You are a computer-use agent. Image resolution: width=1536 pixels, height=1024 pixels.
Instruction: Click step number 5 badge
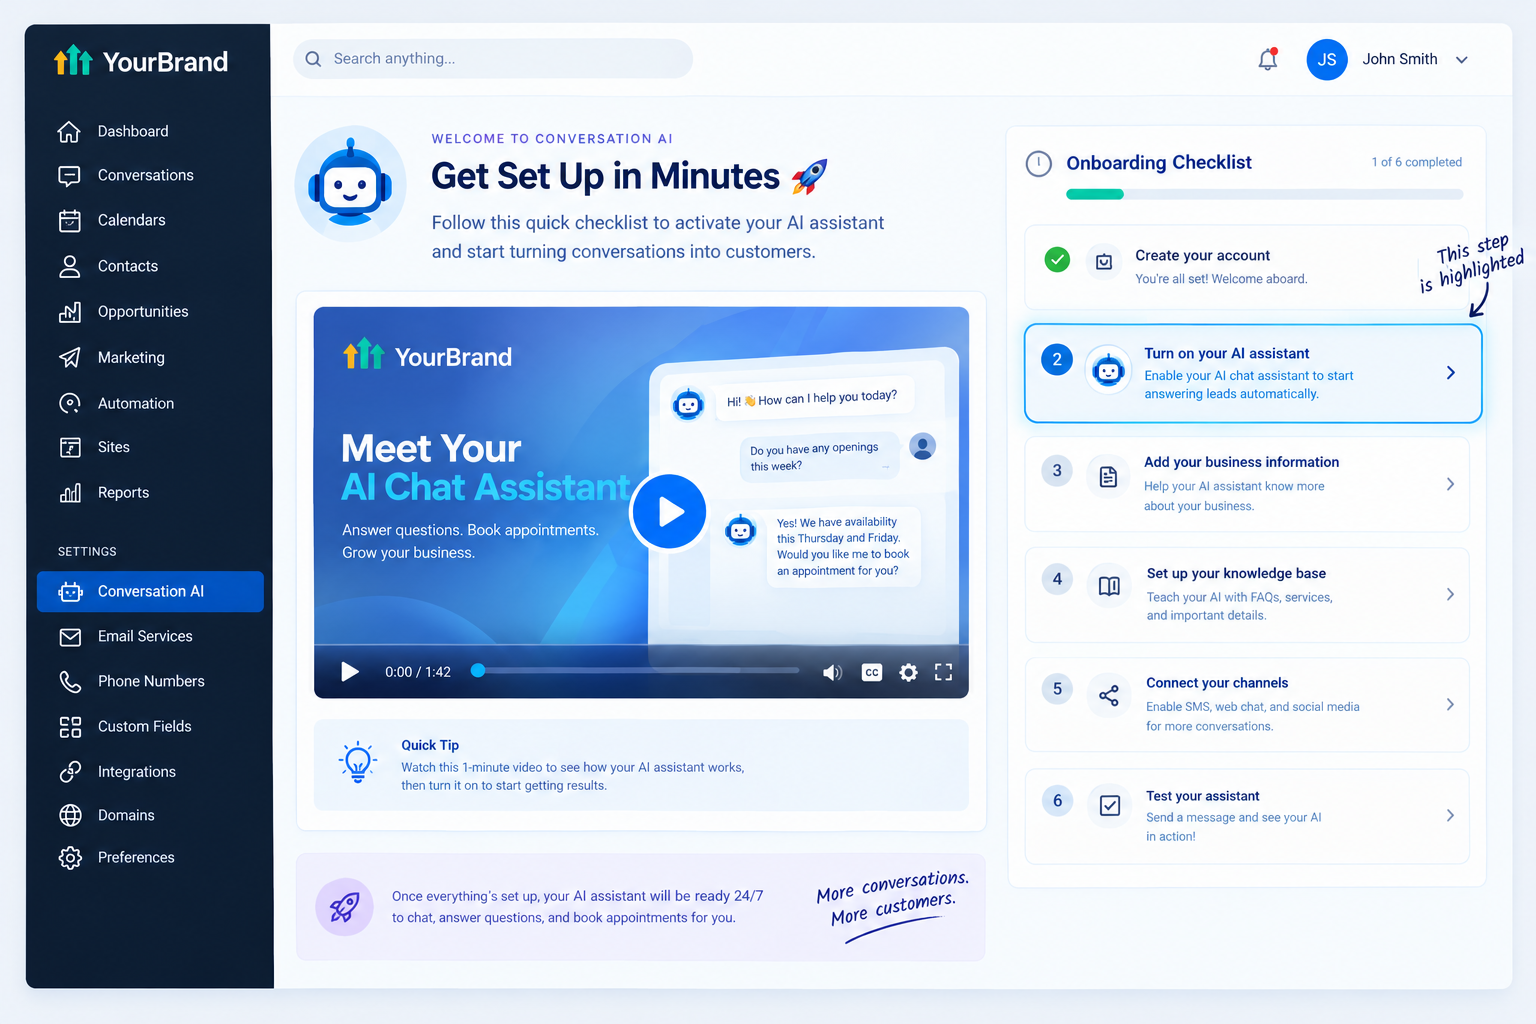point(1057,689)
